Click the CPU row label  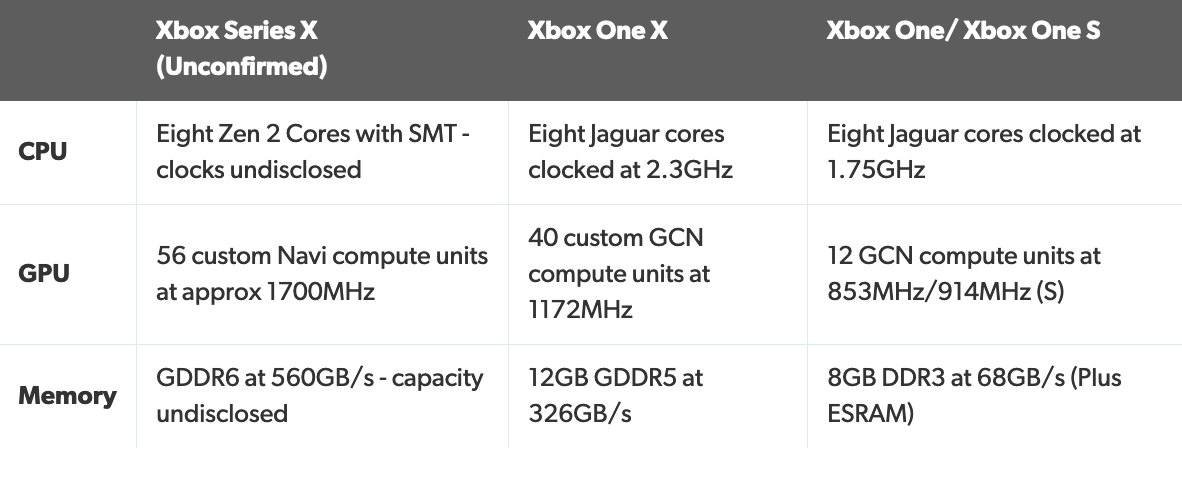tap(42, 152)
